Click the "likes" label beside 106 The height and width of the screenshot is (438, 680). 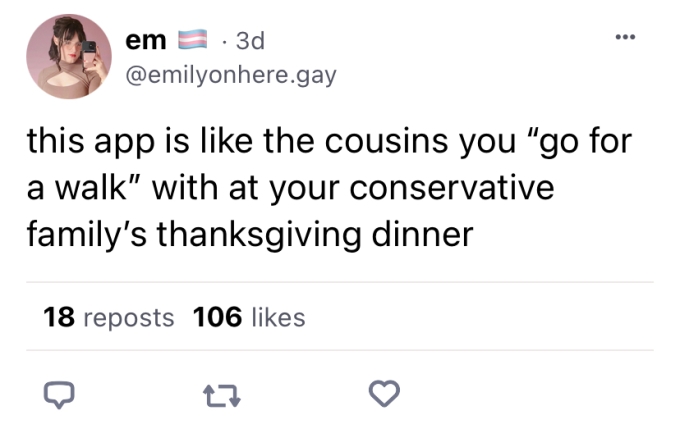click(x=278, y=318)
